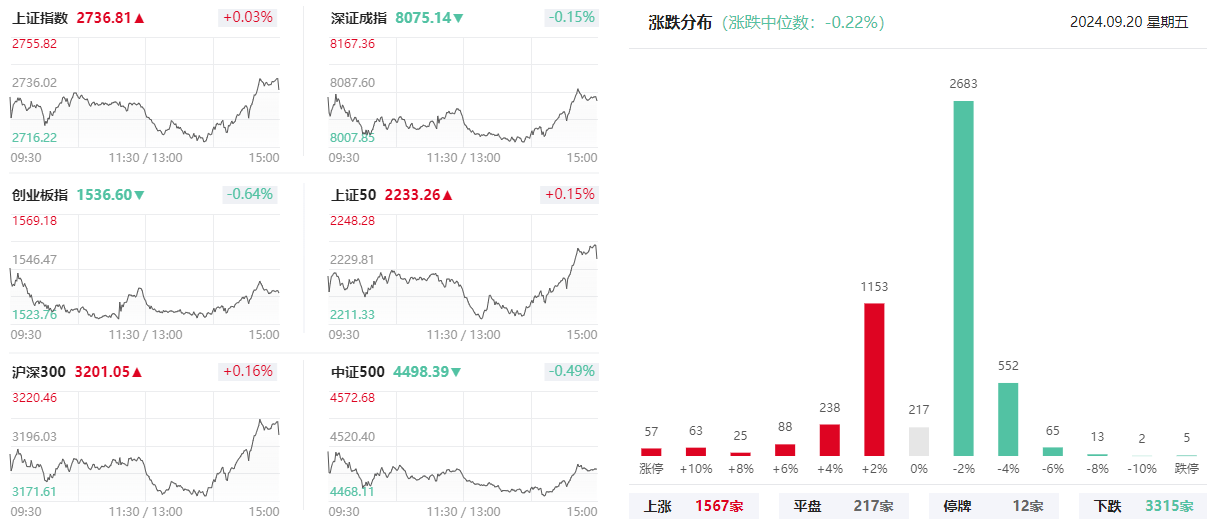Click the red up arrow next to 上证50
Image resolution: width=1207 pixels, height=519 pixels.
448,195
